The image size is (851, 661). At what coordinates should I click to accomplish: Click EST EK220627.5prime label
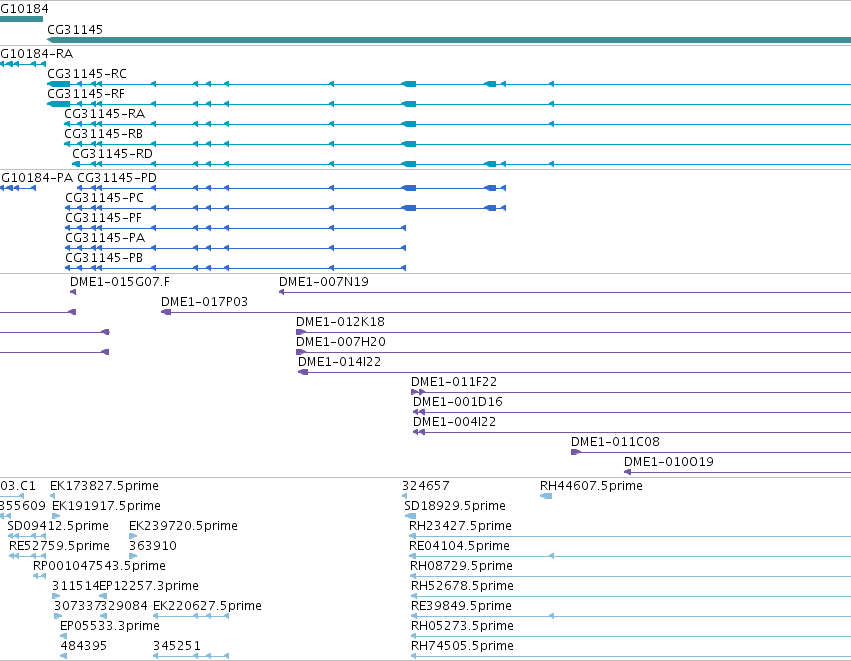(207, 606)
